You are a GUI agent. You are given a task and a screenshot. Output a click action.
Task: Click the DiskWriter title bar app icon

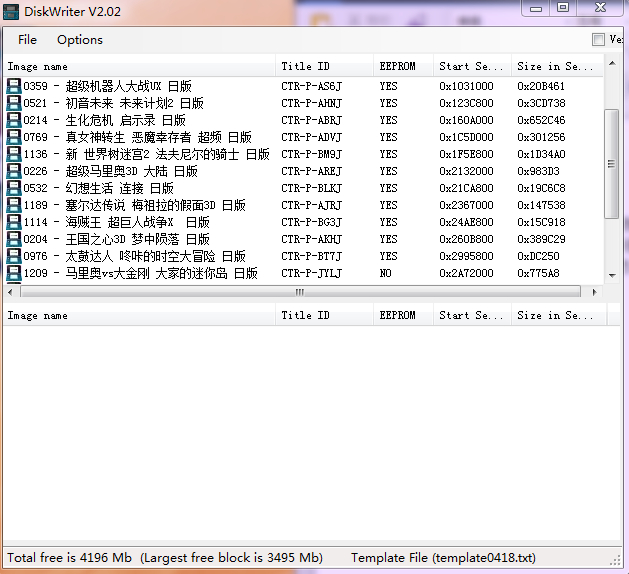click(11, 12)
